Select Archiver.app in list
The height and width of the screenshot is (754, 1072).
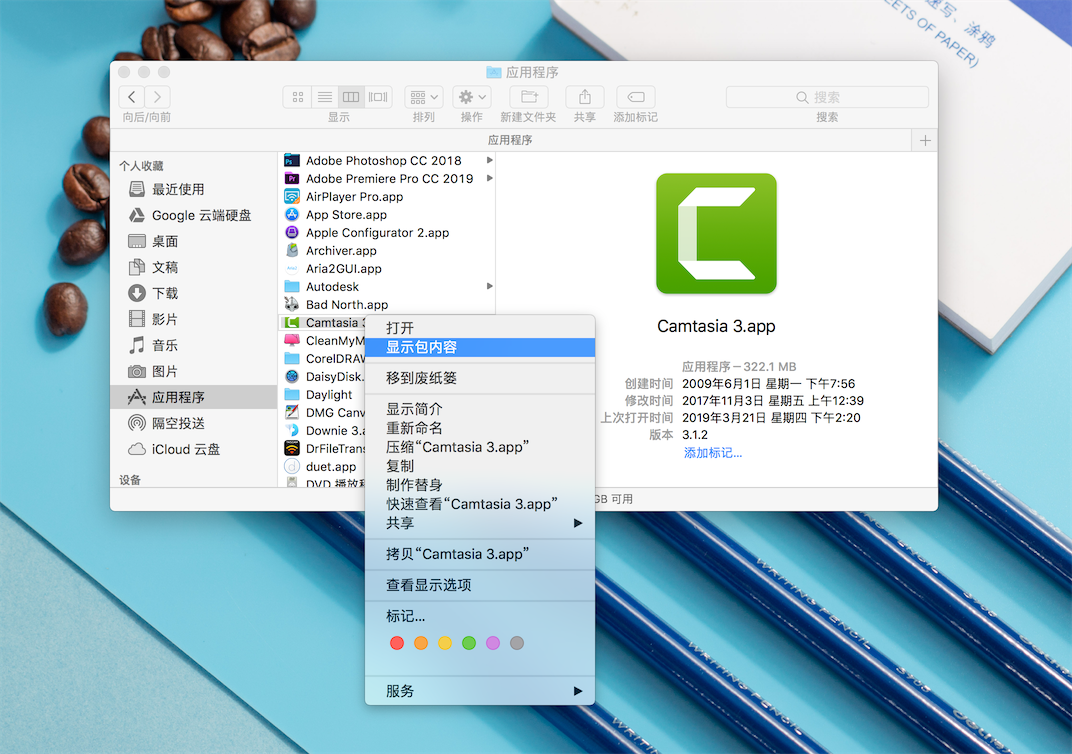pos(388,251)
